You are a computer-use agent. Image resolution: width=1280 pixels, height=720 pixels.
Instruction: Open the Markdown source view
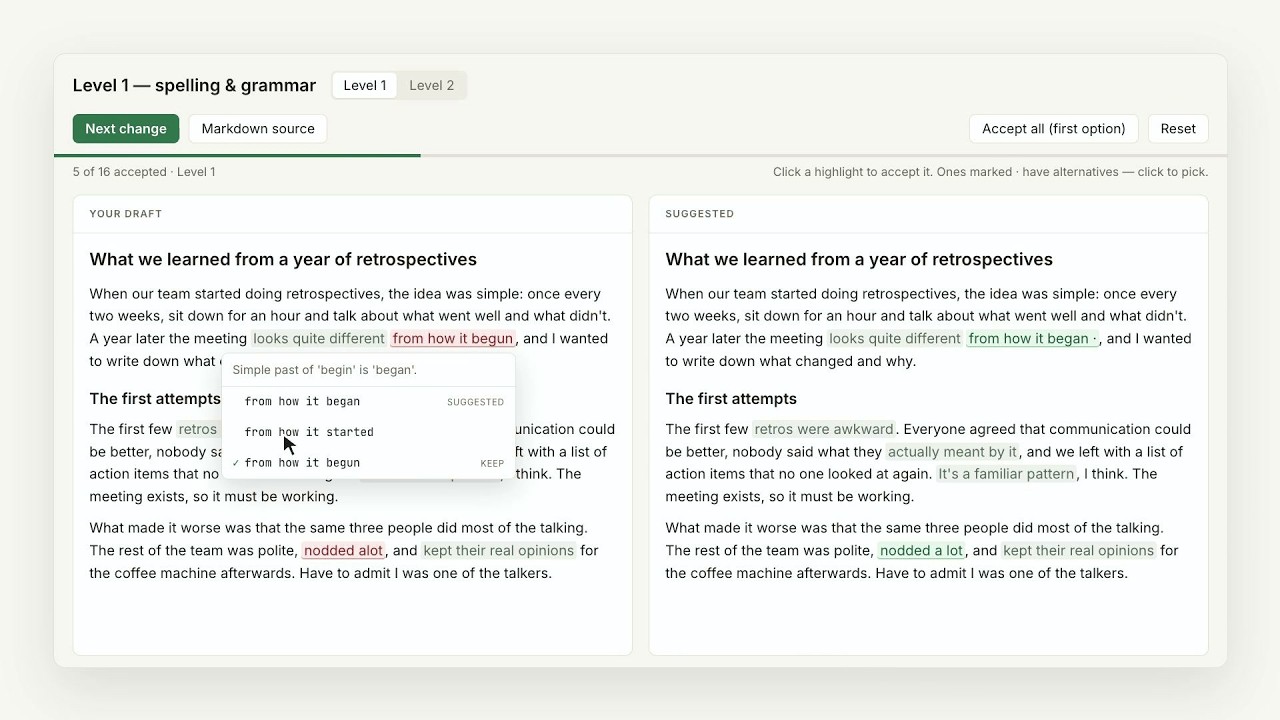point(258,128)
